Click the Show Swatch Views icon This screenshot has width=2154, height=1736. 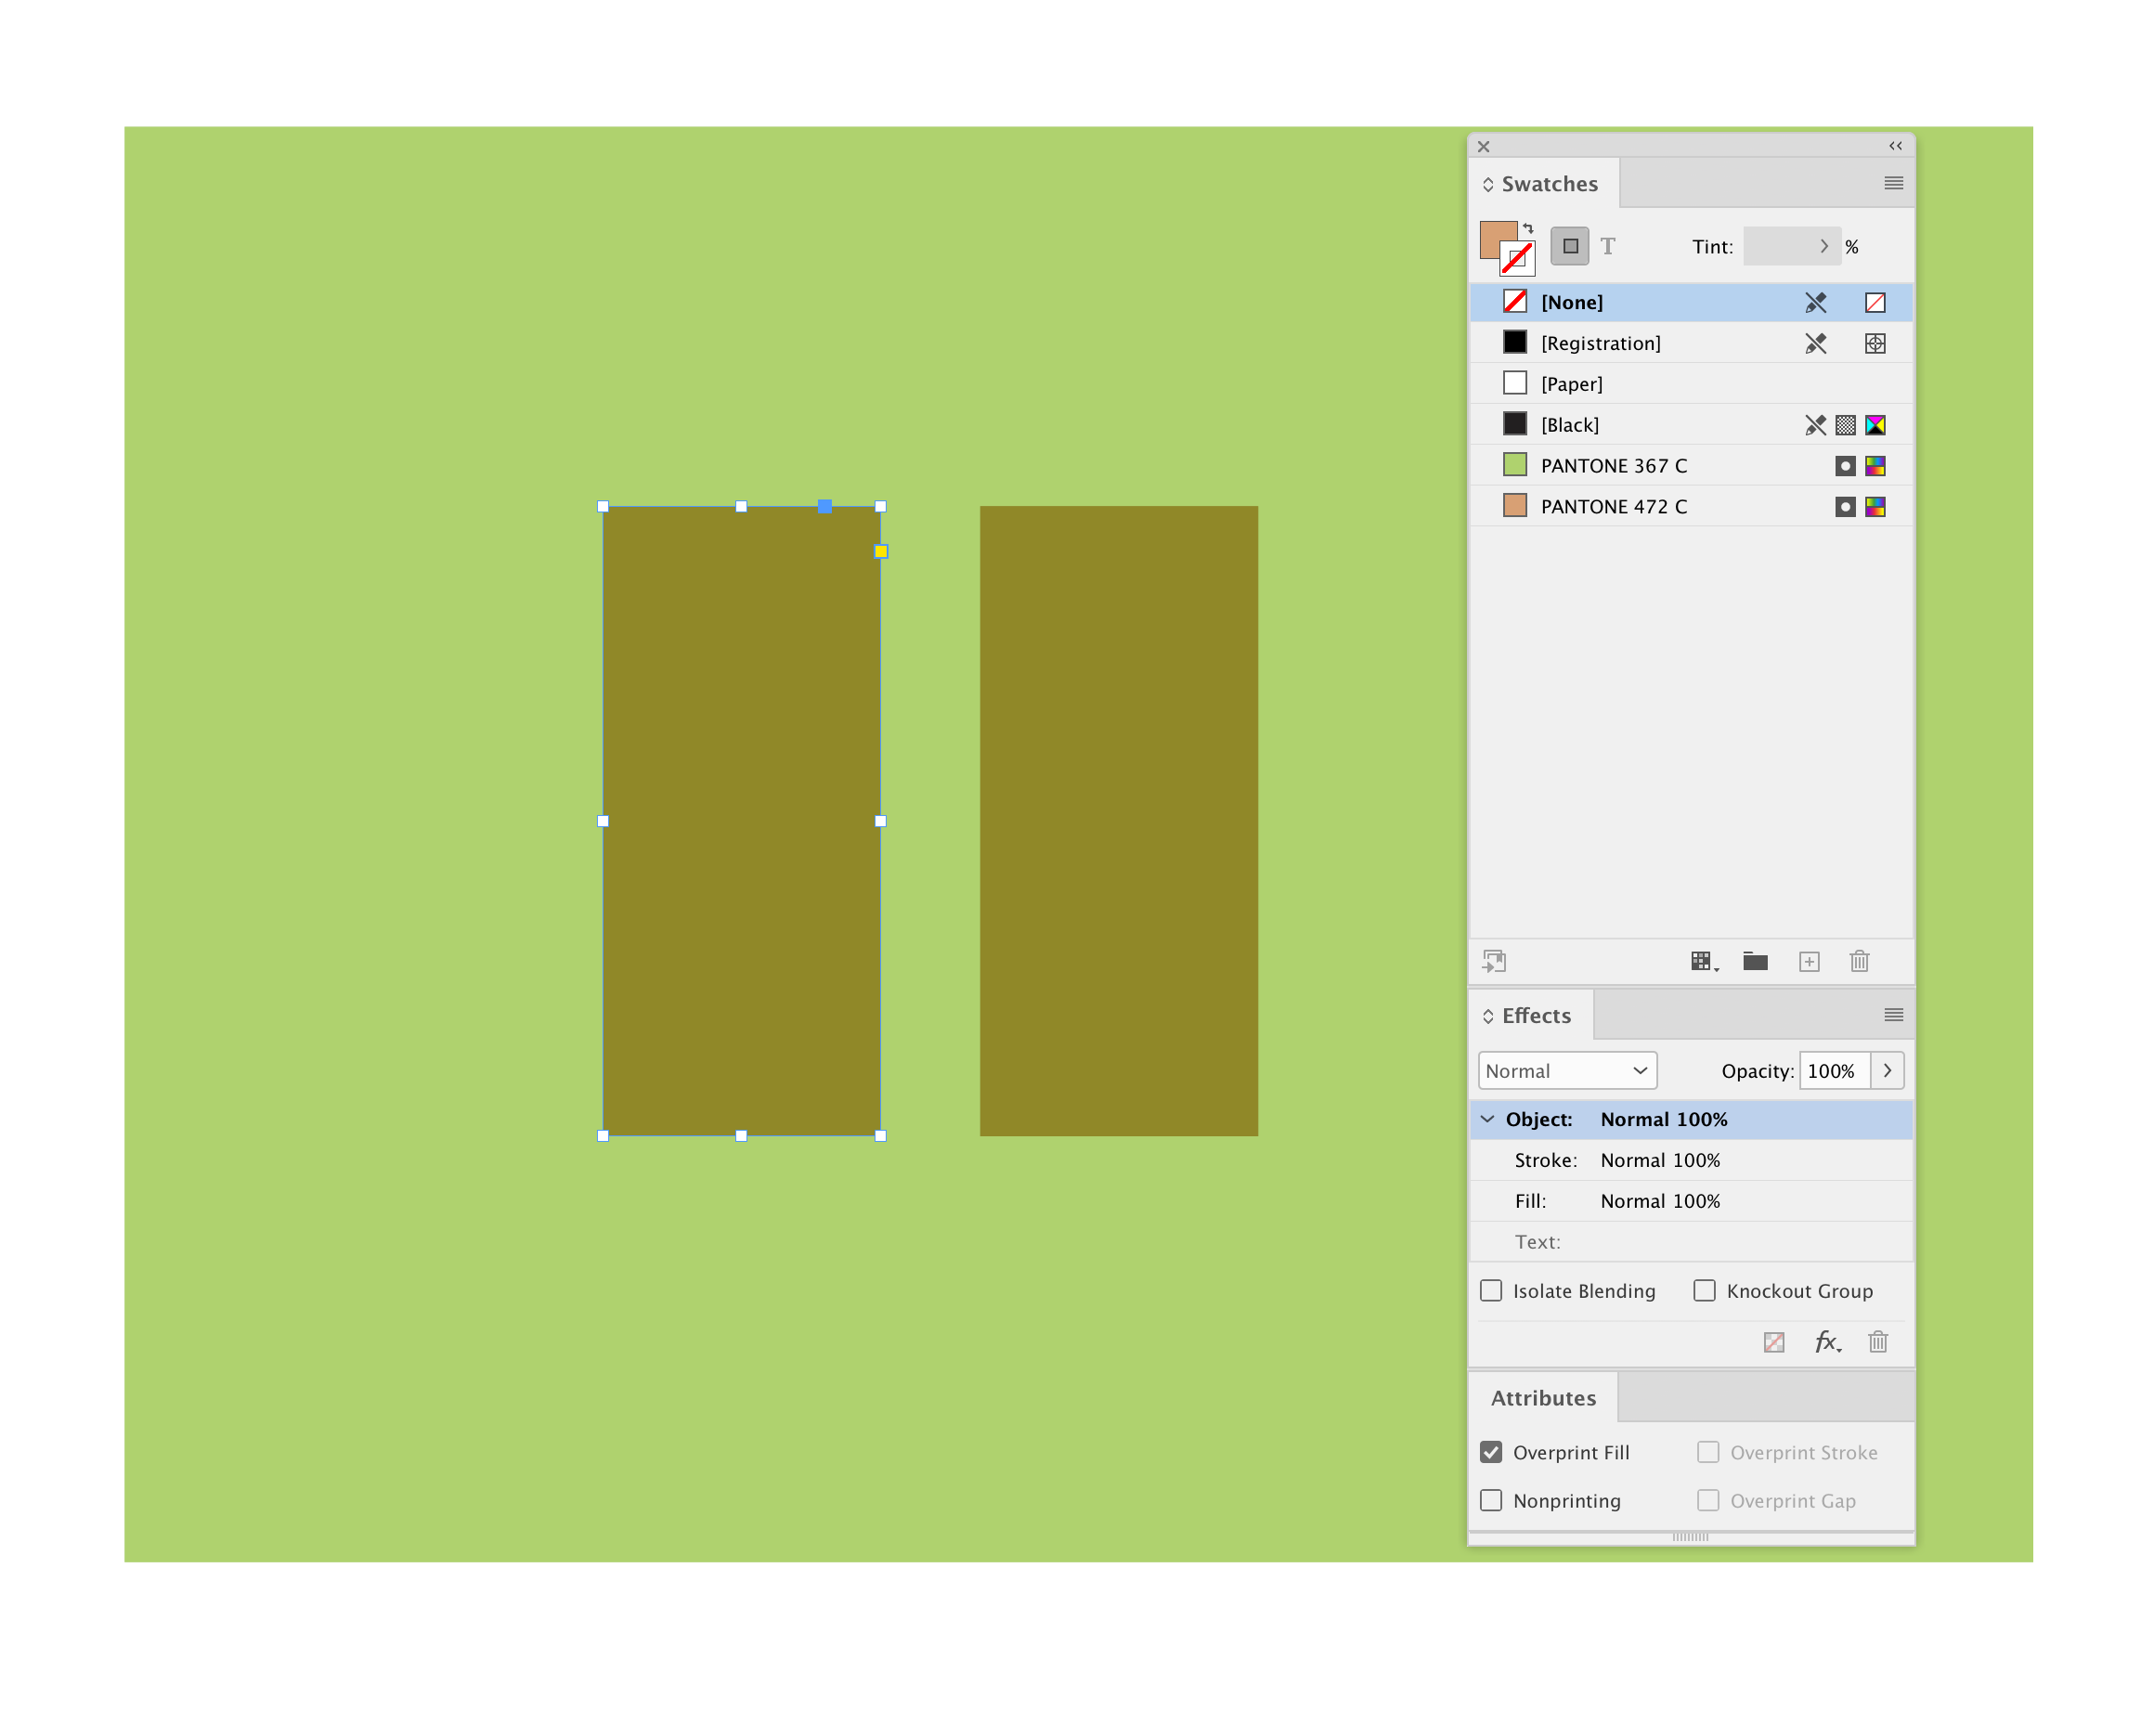coord(1703,961)
